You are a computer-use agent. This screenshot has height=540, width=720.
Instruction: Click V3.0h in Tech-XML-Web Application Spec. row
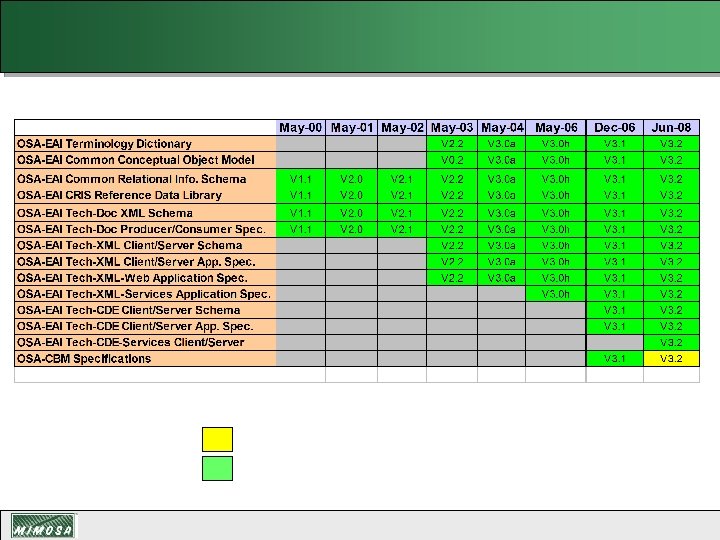[x=556, y=278]
